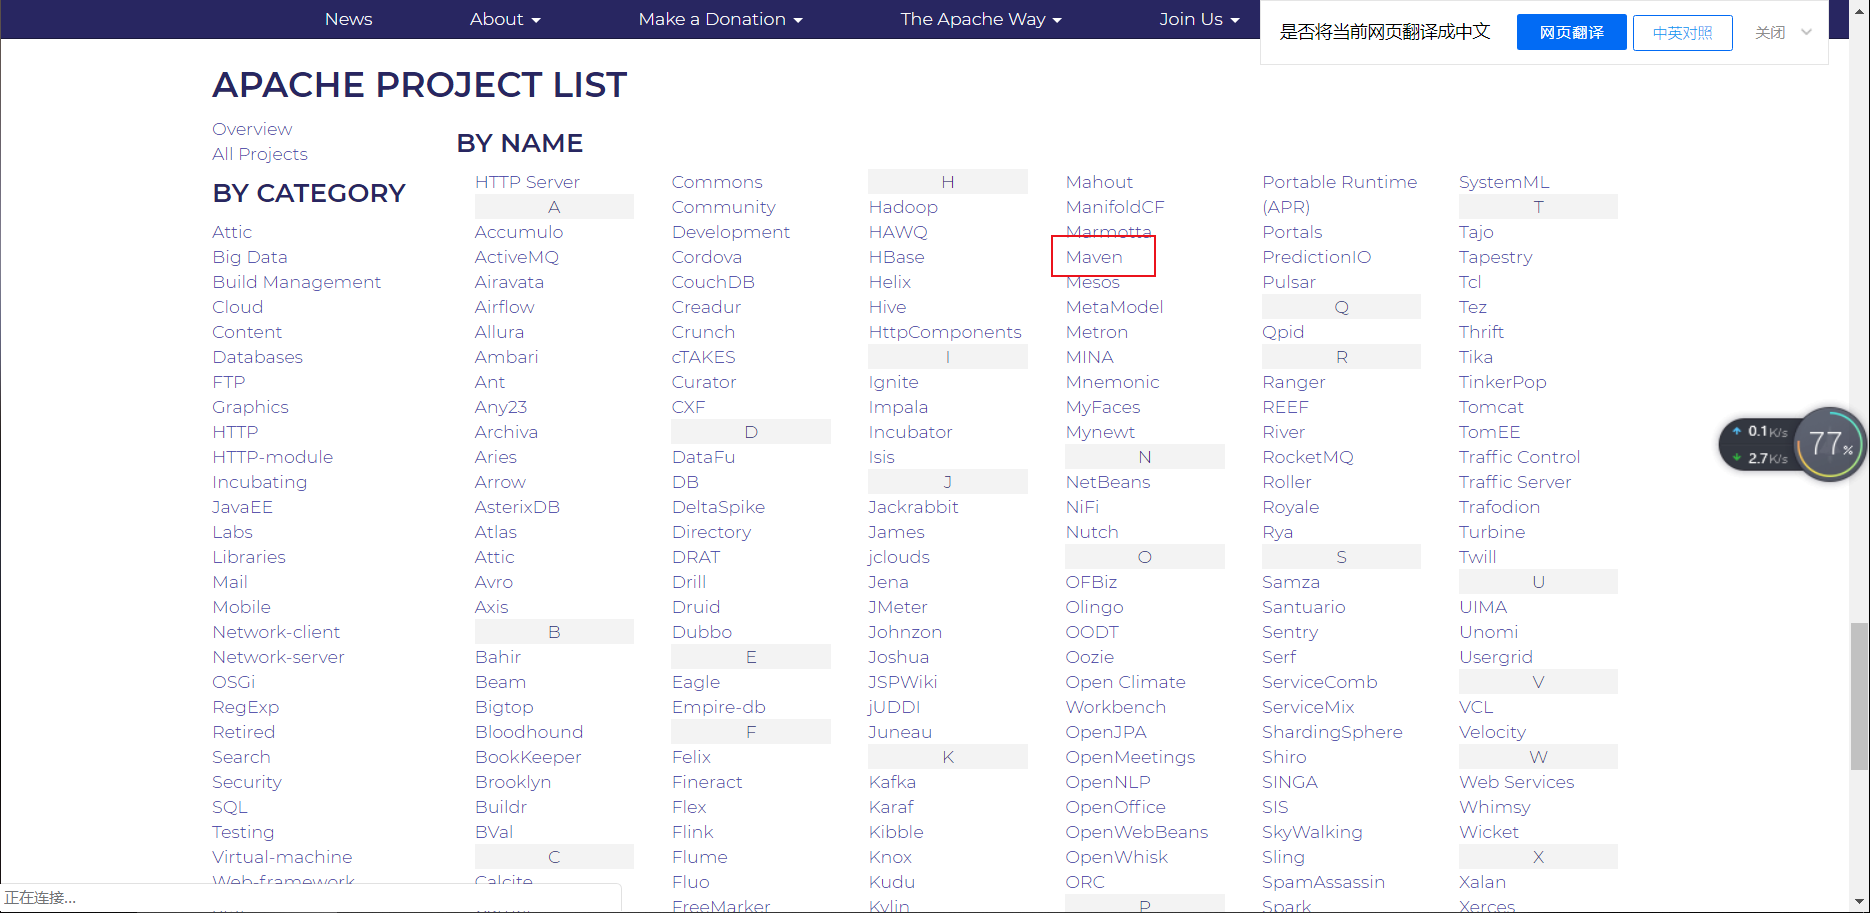Expand the Join Us dropdown
Screen dimensions: 1870x913
[x=1199, y=19]
